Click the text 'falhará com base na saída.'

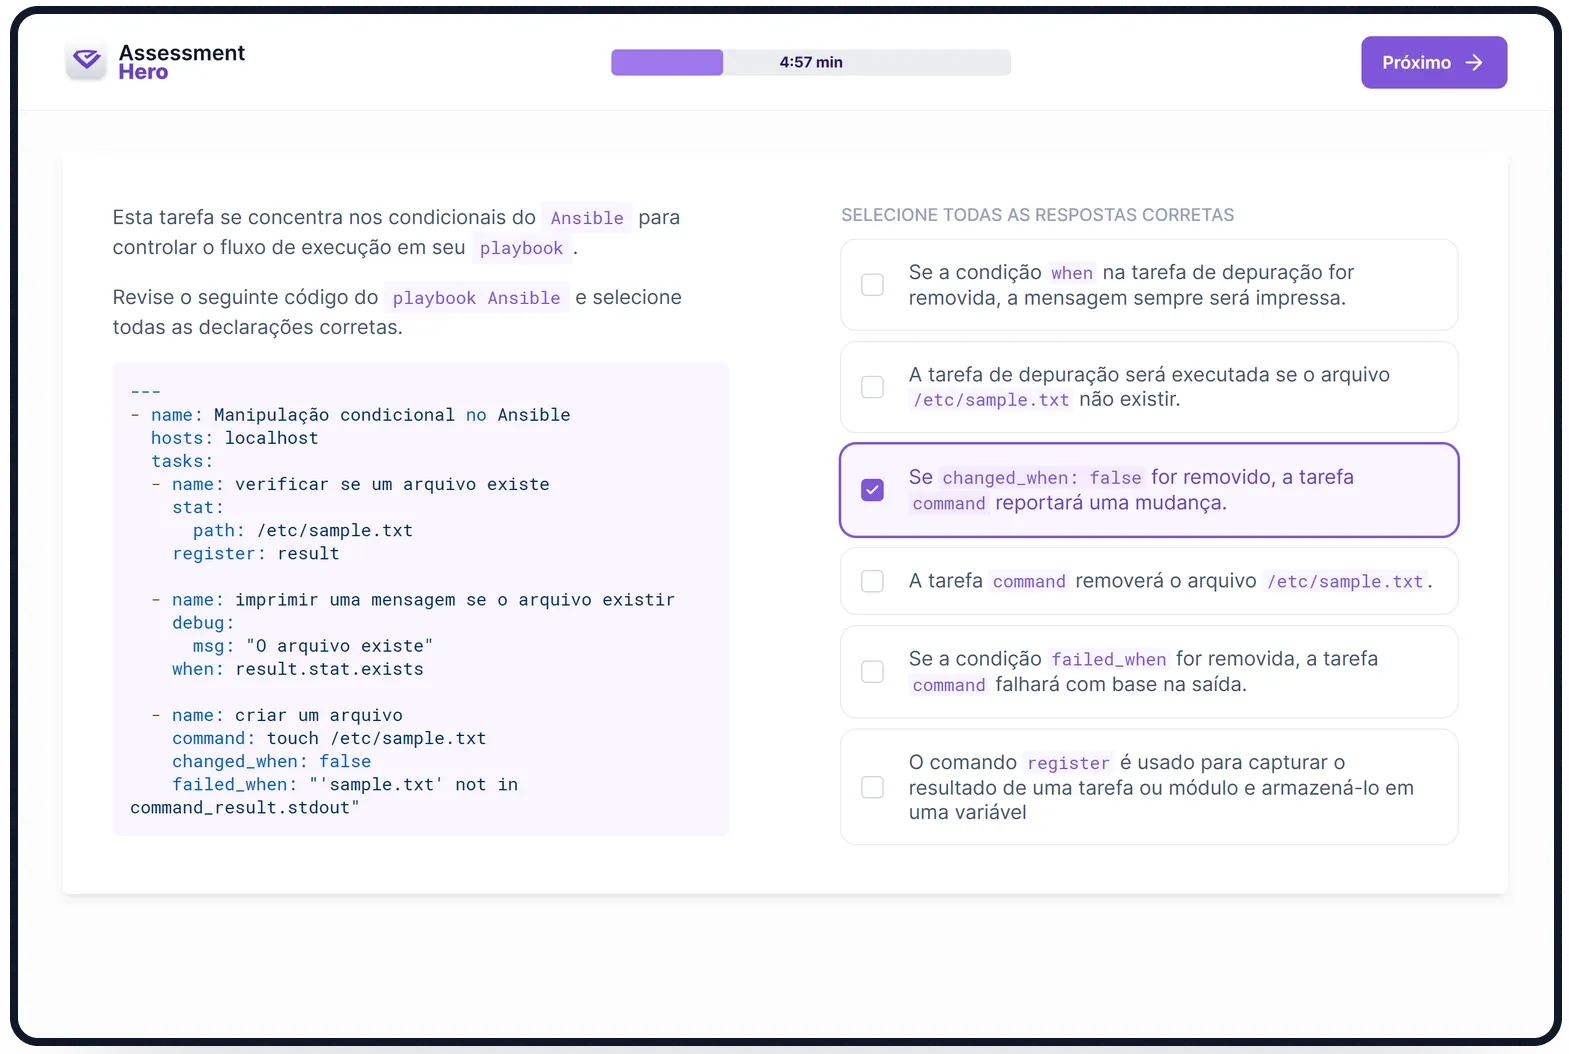pyautogui.click(x=1121, y=685)
